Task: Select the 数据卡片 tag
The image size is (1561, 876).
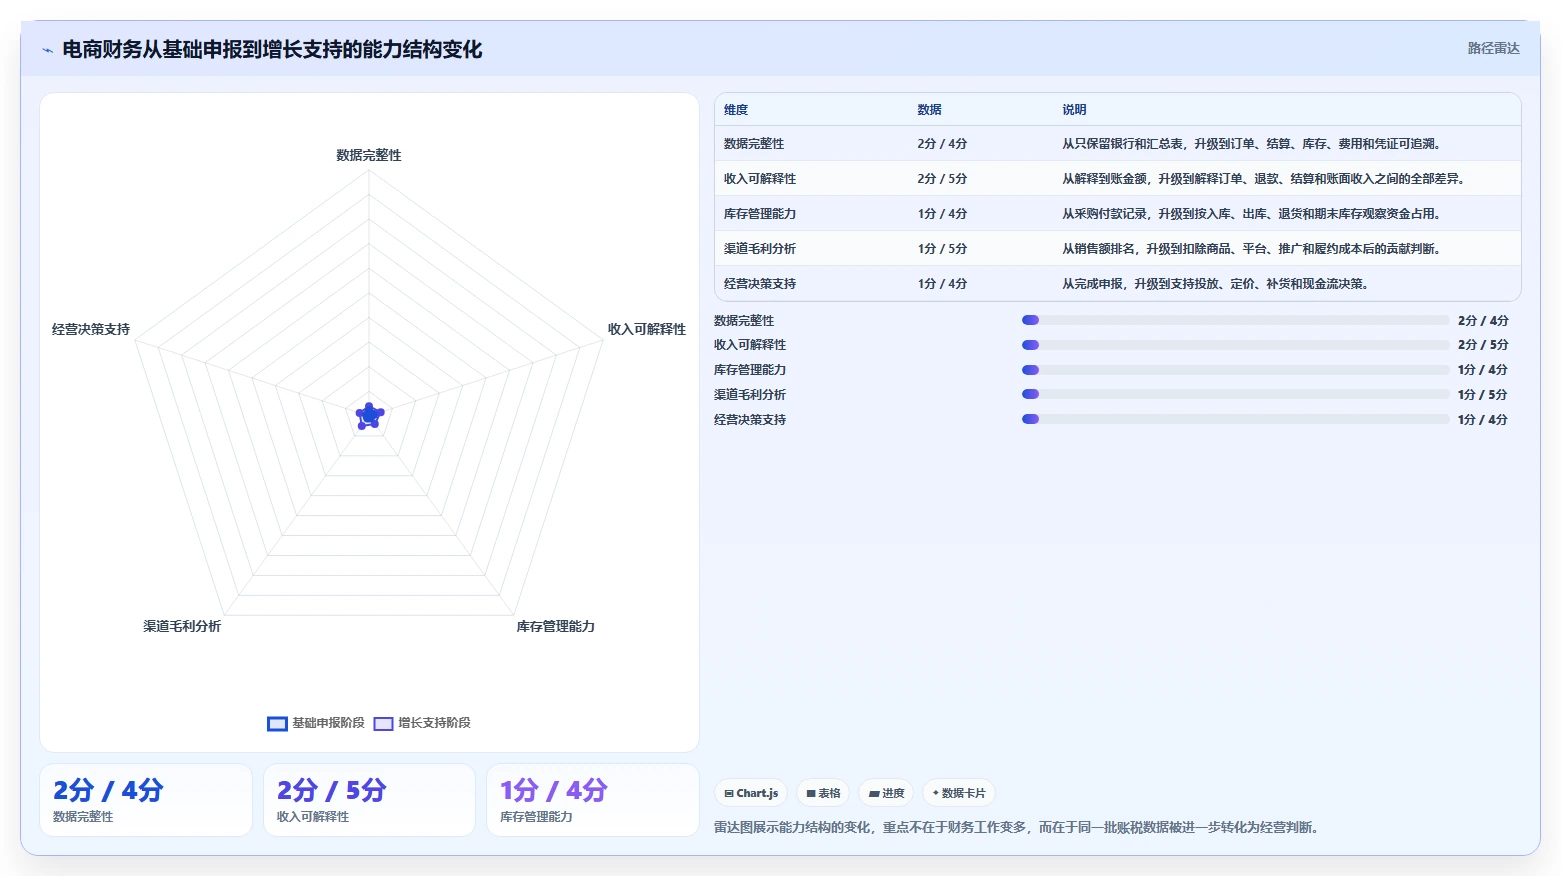Action: [958, 793]
